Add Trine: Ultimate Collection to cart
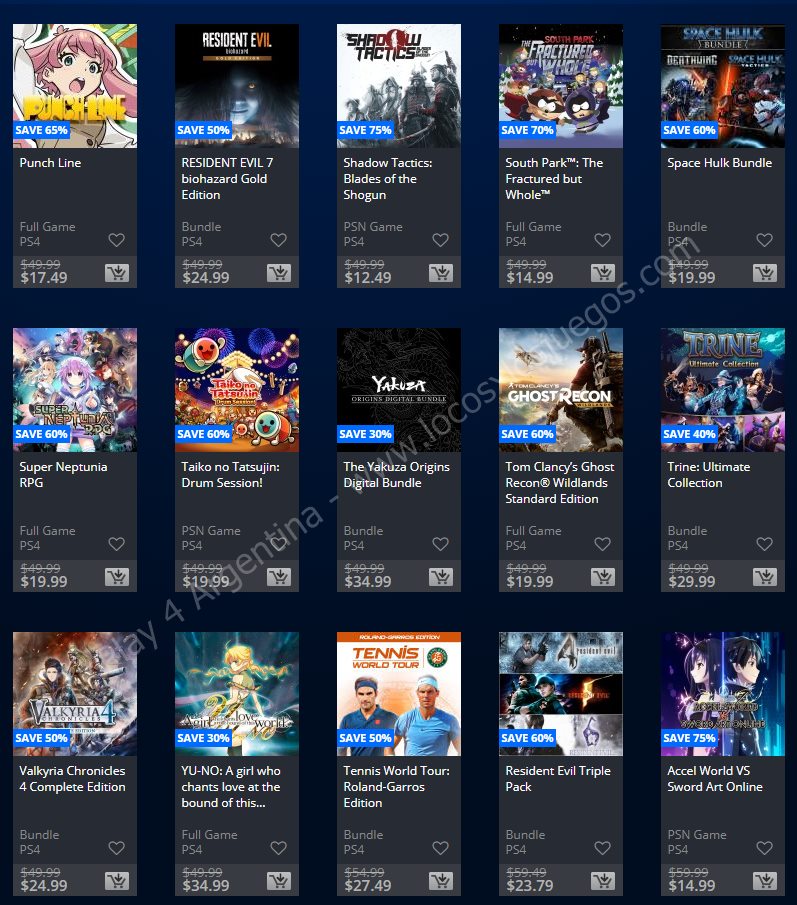Image resolution: width=797 pixels, height=905 pixels. point(765,577)
